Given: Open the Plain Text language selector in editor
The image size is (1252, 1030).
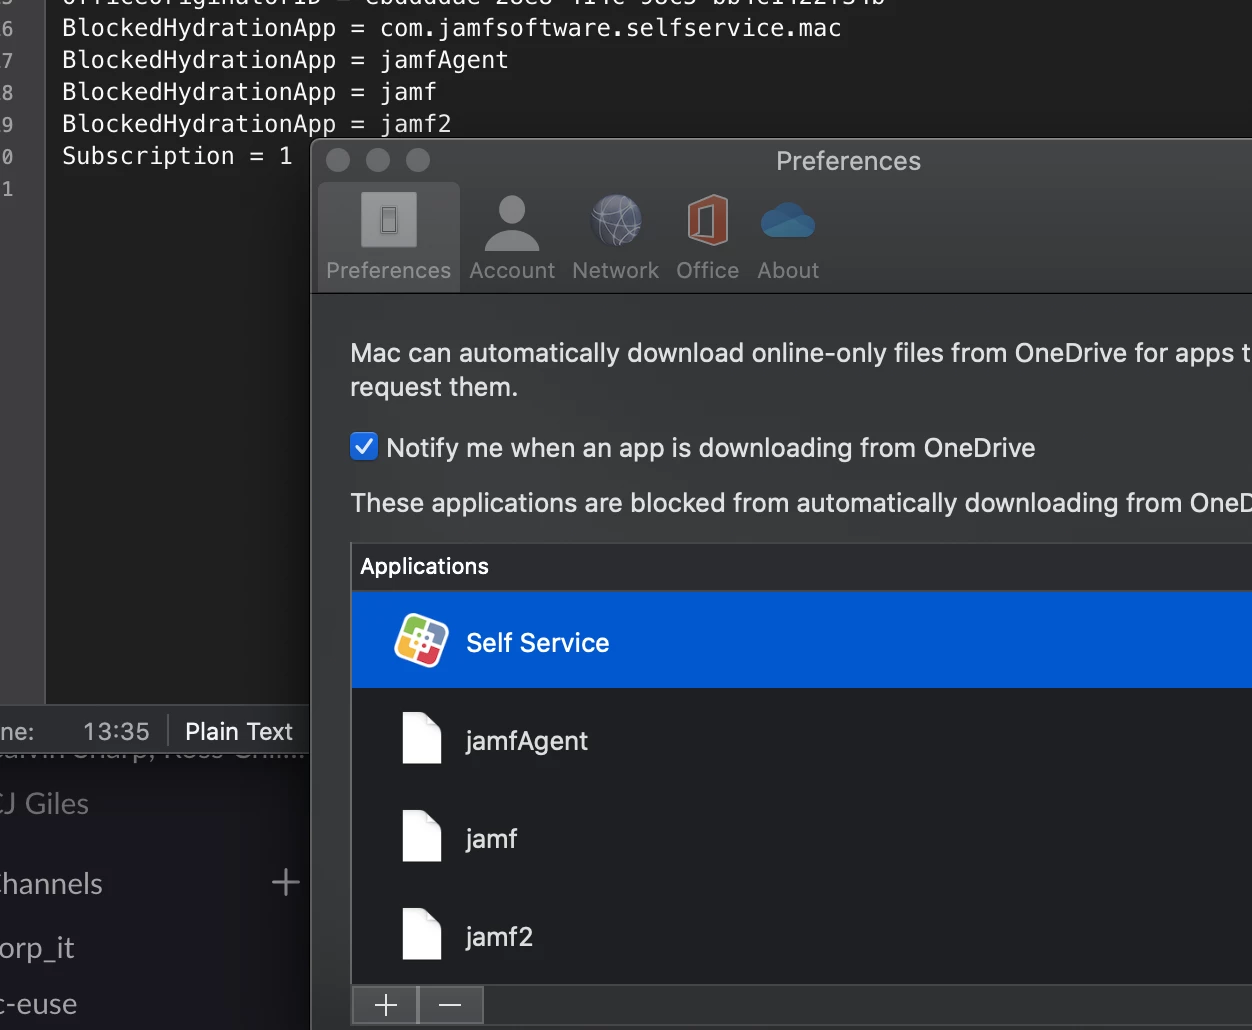Looking at the screenshot, I should click(239, 731).
